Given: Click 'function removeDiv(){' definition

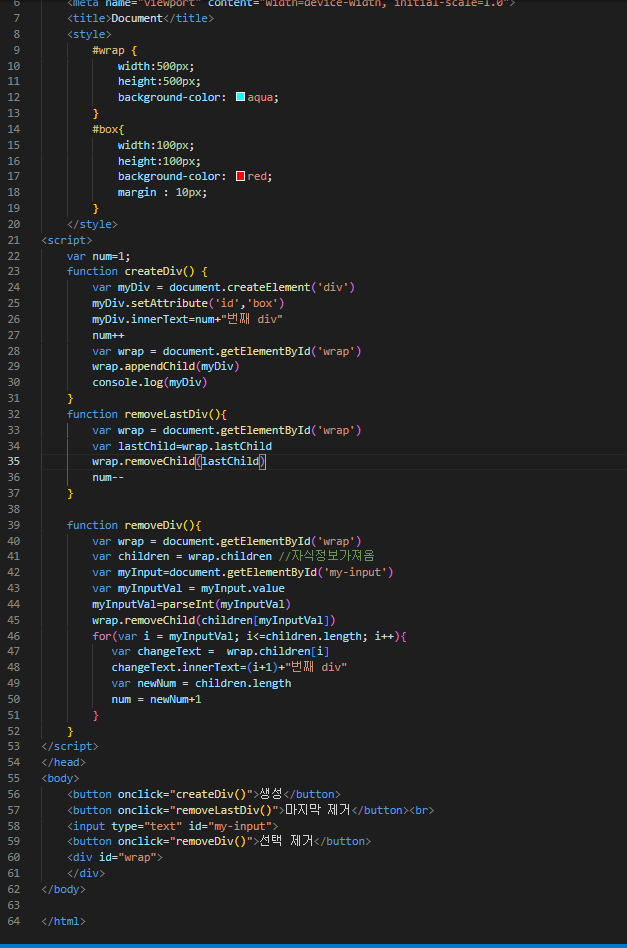Looking at the screenshot, I should point(134,525).
